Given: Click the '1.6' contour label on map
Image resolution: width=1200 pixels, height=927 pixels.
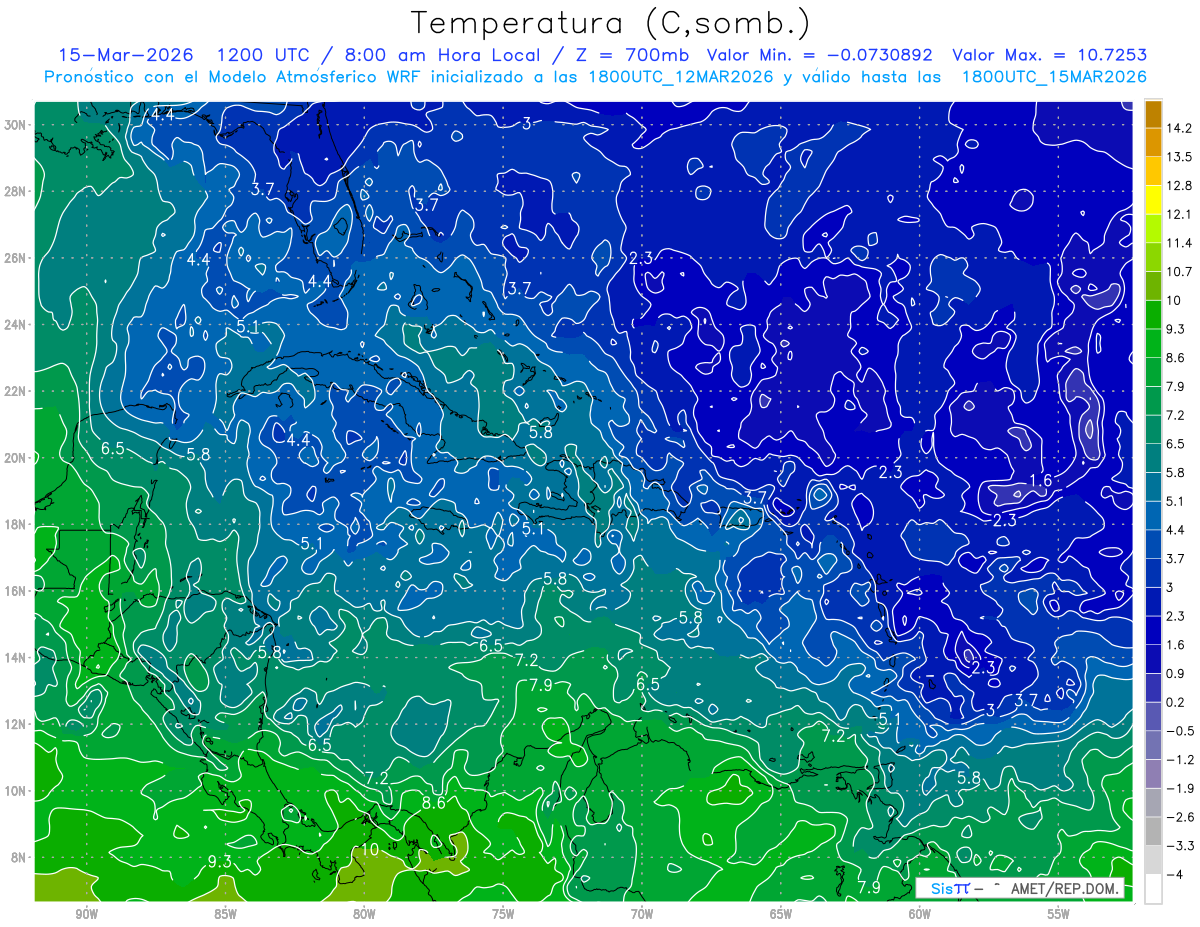Looking at the screenshot, I should pos(1040,480).
